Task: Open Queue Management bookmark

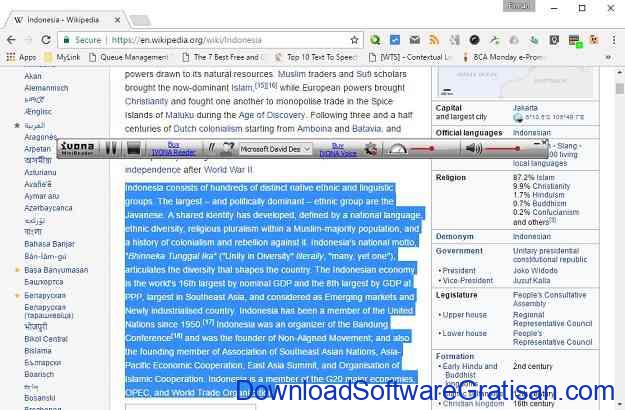Action: [x=128, y=57]
